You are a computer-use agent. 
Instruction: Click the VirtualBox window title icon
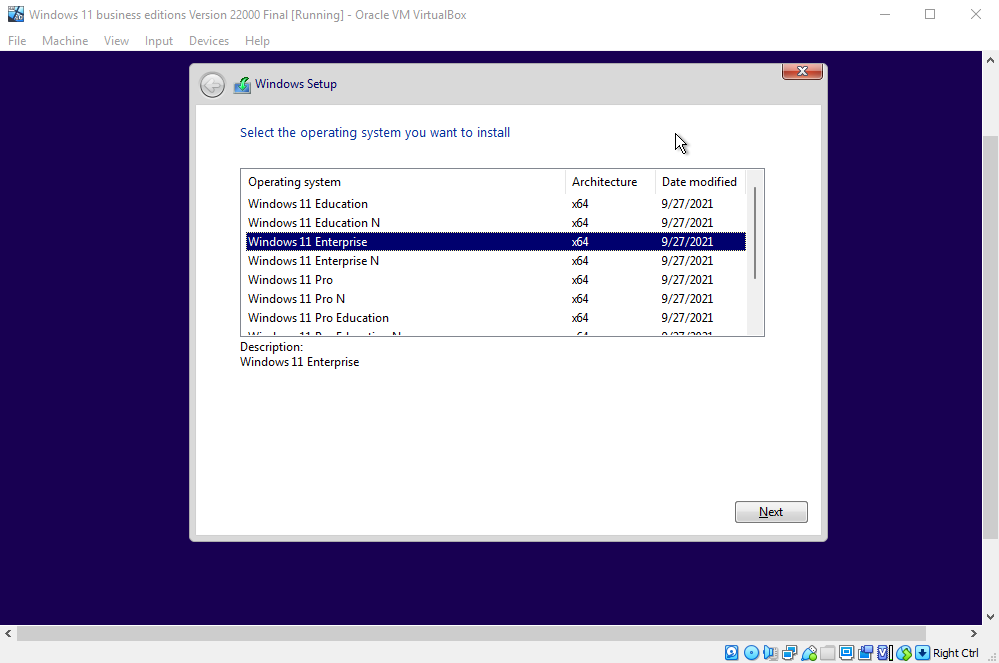(15, 14)
